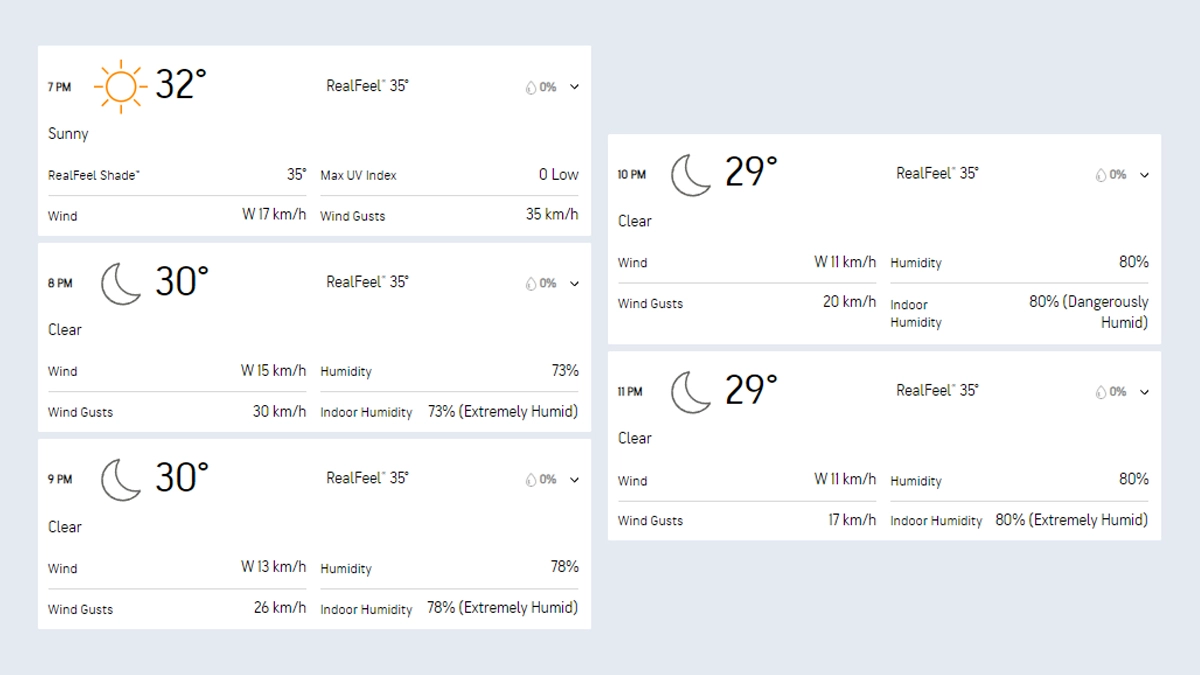Viewport: 1200px width, 675px height.
Task: Click the Dangerously Humid indoor humidity value
Action: tap(1088, 312)
